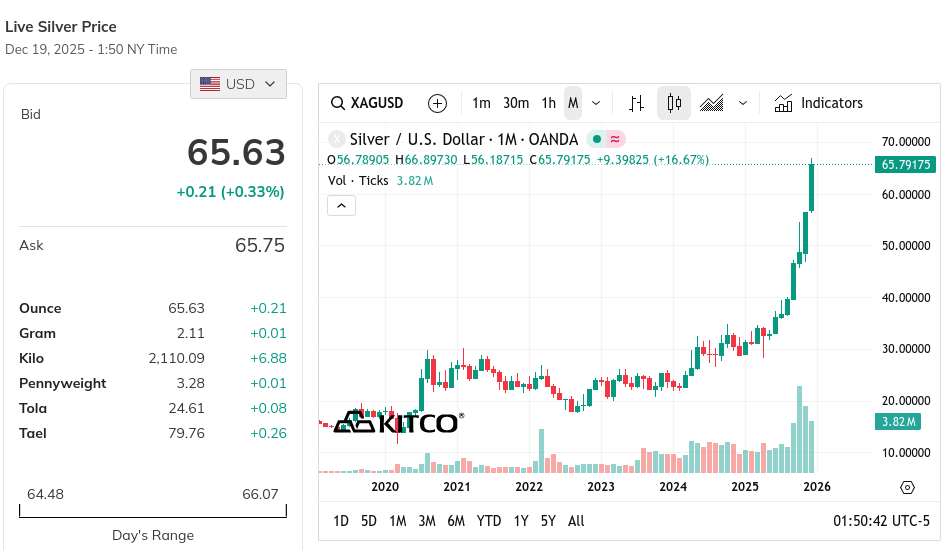Click the 70.00000 price axis label
This screenshot has height=550, width=952.
pos(906,141)
